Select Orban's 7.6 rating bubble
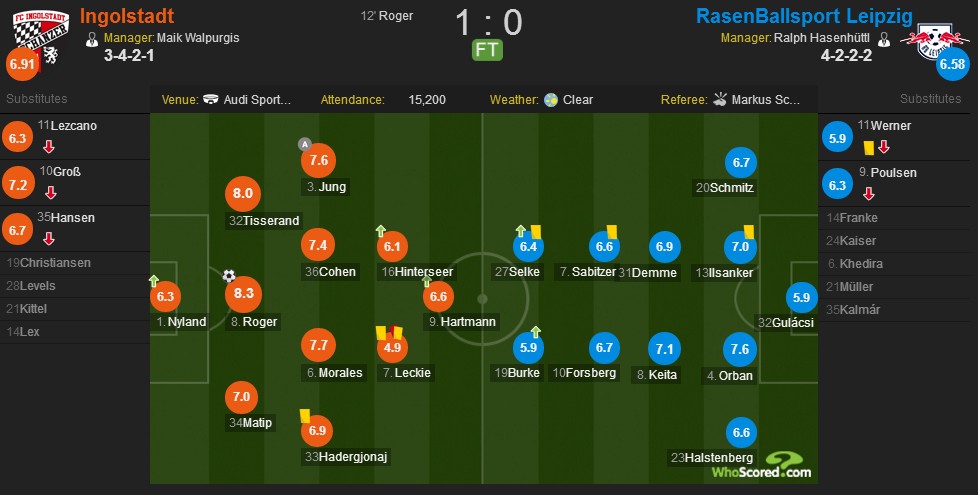Screen dimensions: 978x495 pyautogui.click(x=740, y=349)
